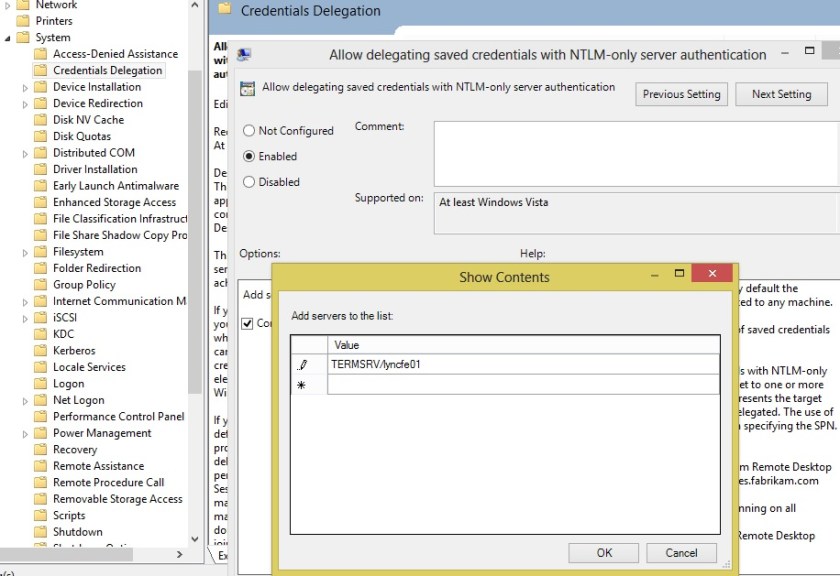Viewport: 840px width, 576px height.
Task: Toggle the checkbox below the Add servers option
Action: tap(245, 323)
